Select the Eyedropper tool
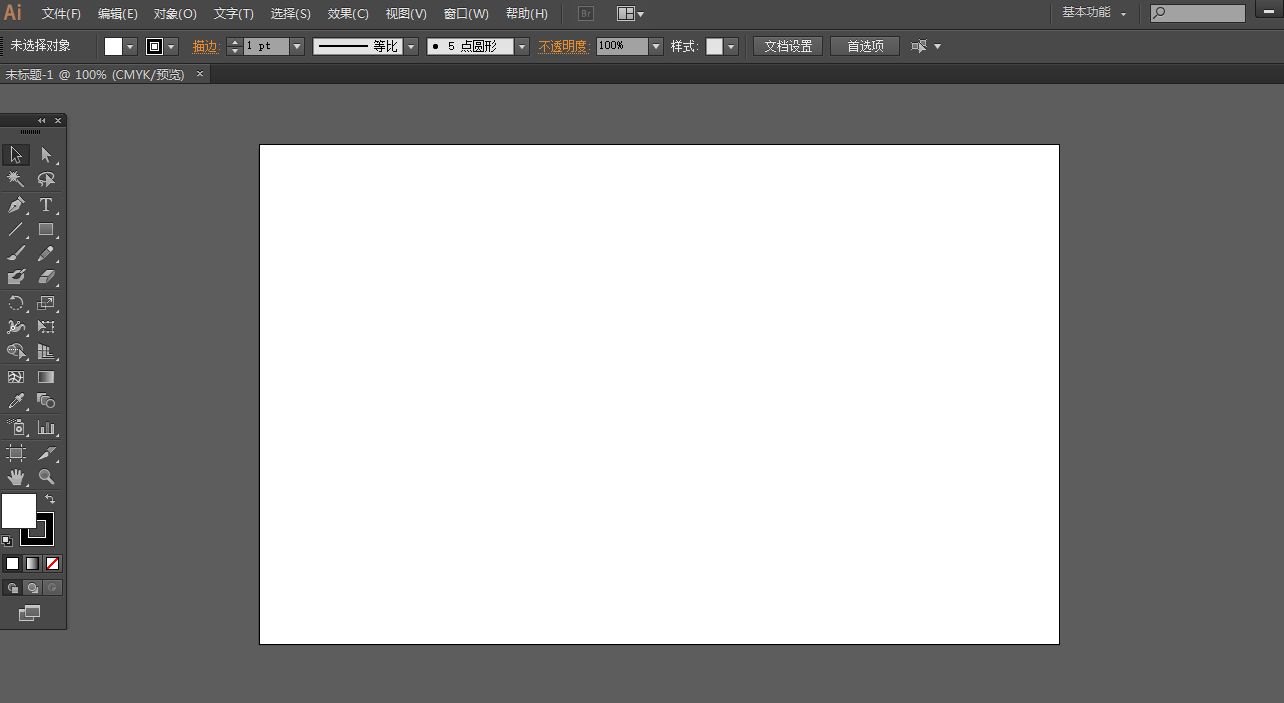Viewport: 1284px width, 703px height. pos(16,401)
